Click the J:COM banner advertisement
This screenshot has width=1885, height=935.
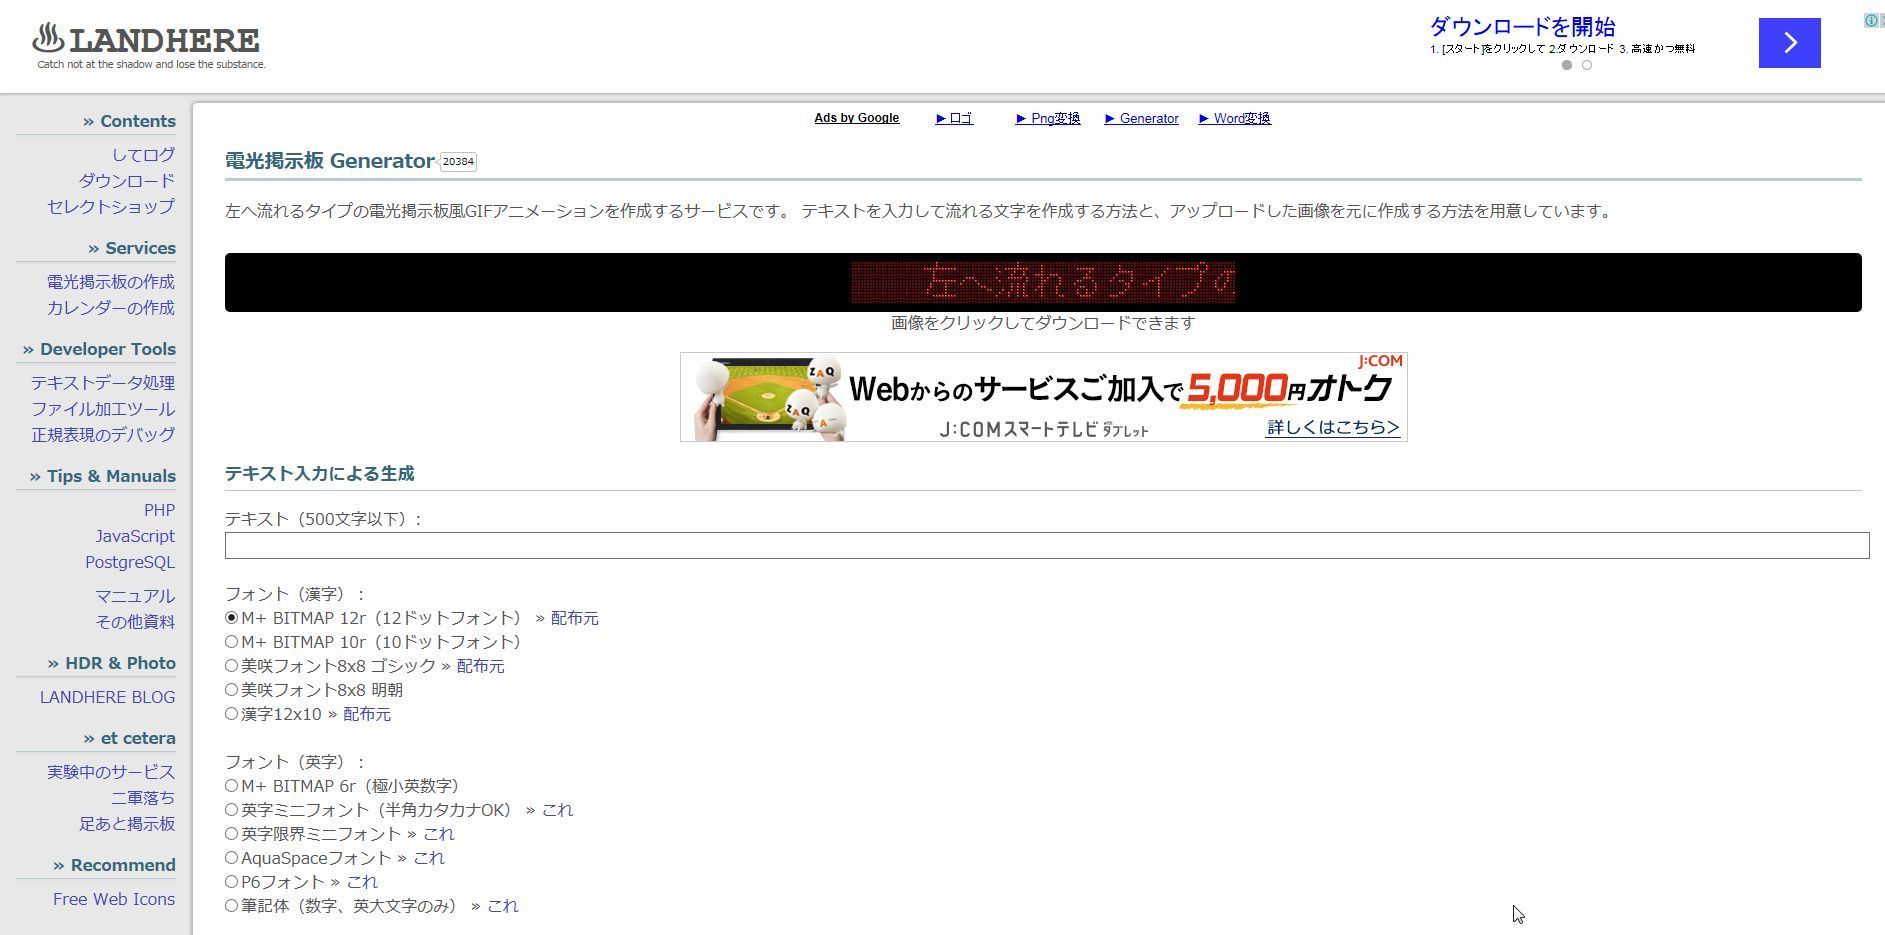coord(1043,397)
